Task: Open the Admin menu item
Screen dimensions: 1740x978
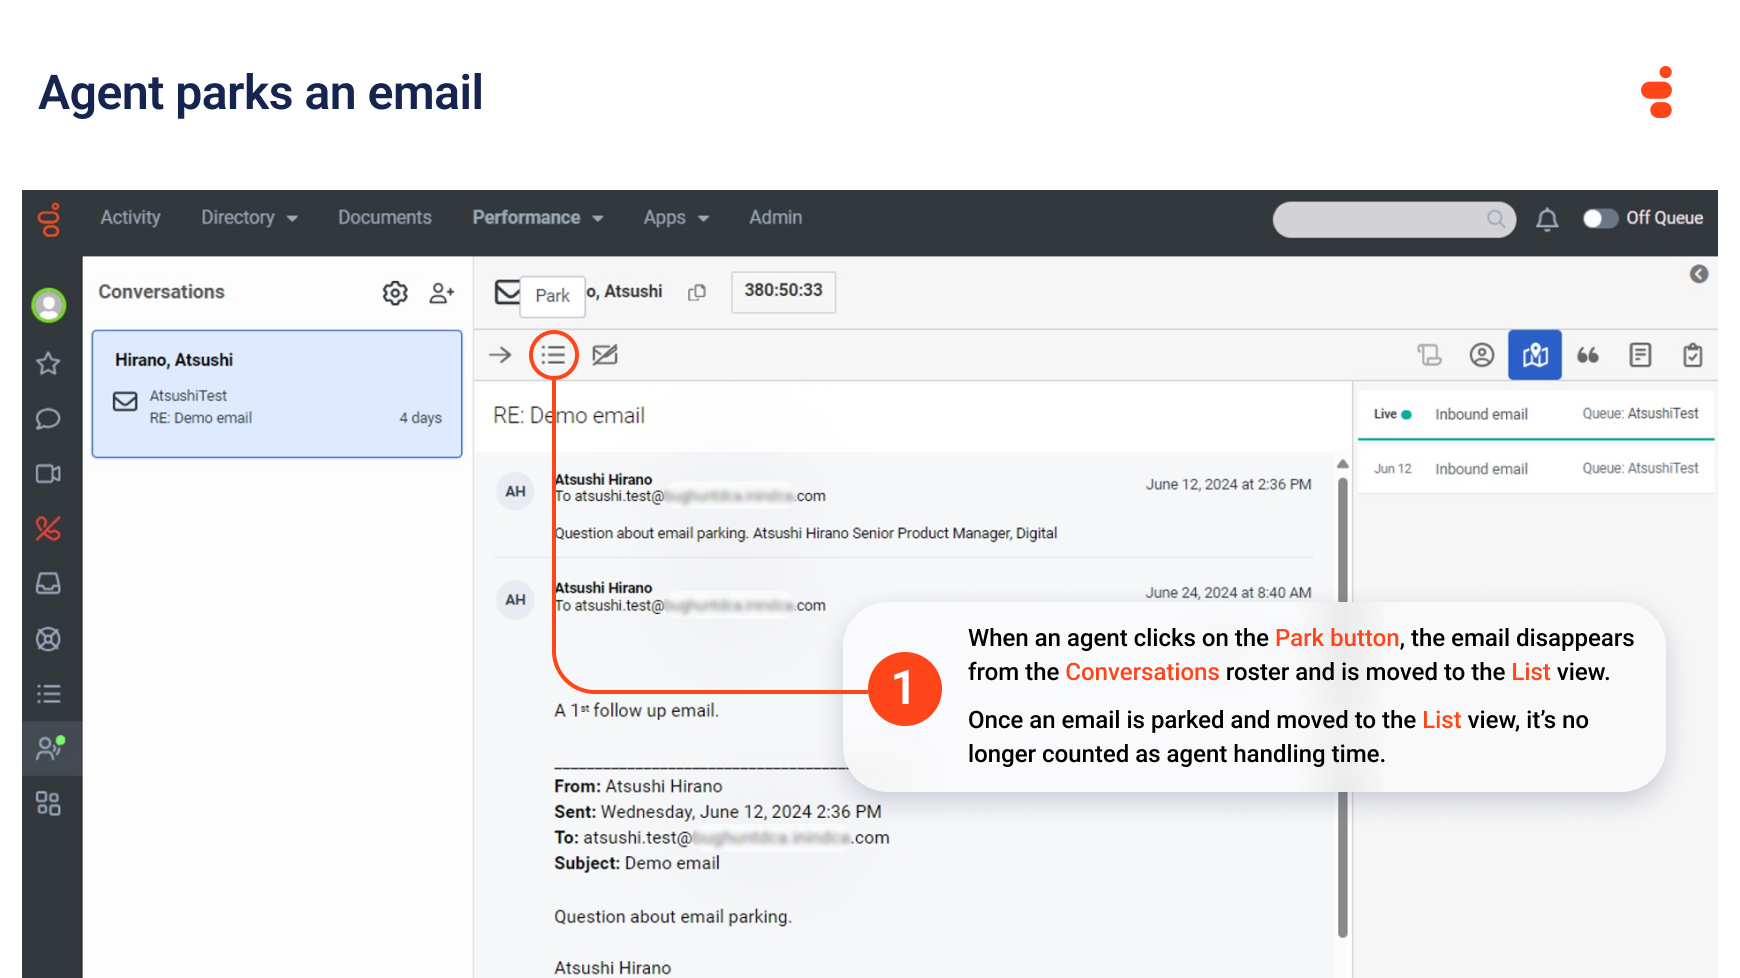Action: click(775, 218)
